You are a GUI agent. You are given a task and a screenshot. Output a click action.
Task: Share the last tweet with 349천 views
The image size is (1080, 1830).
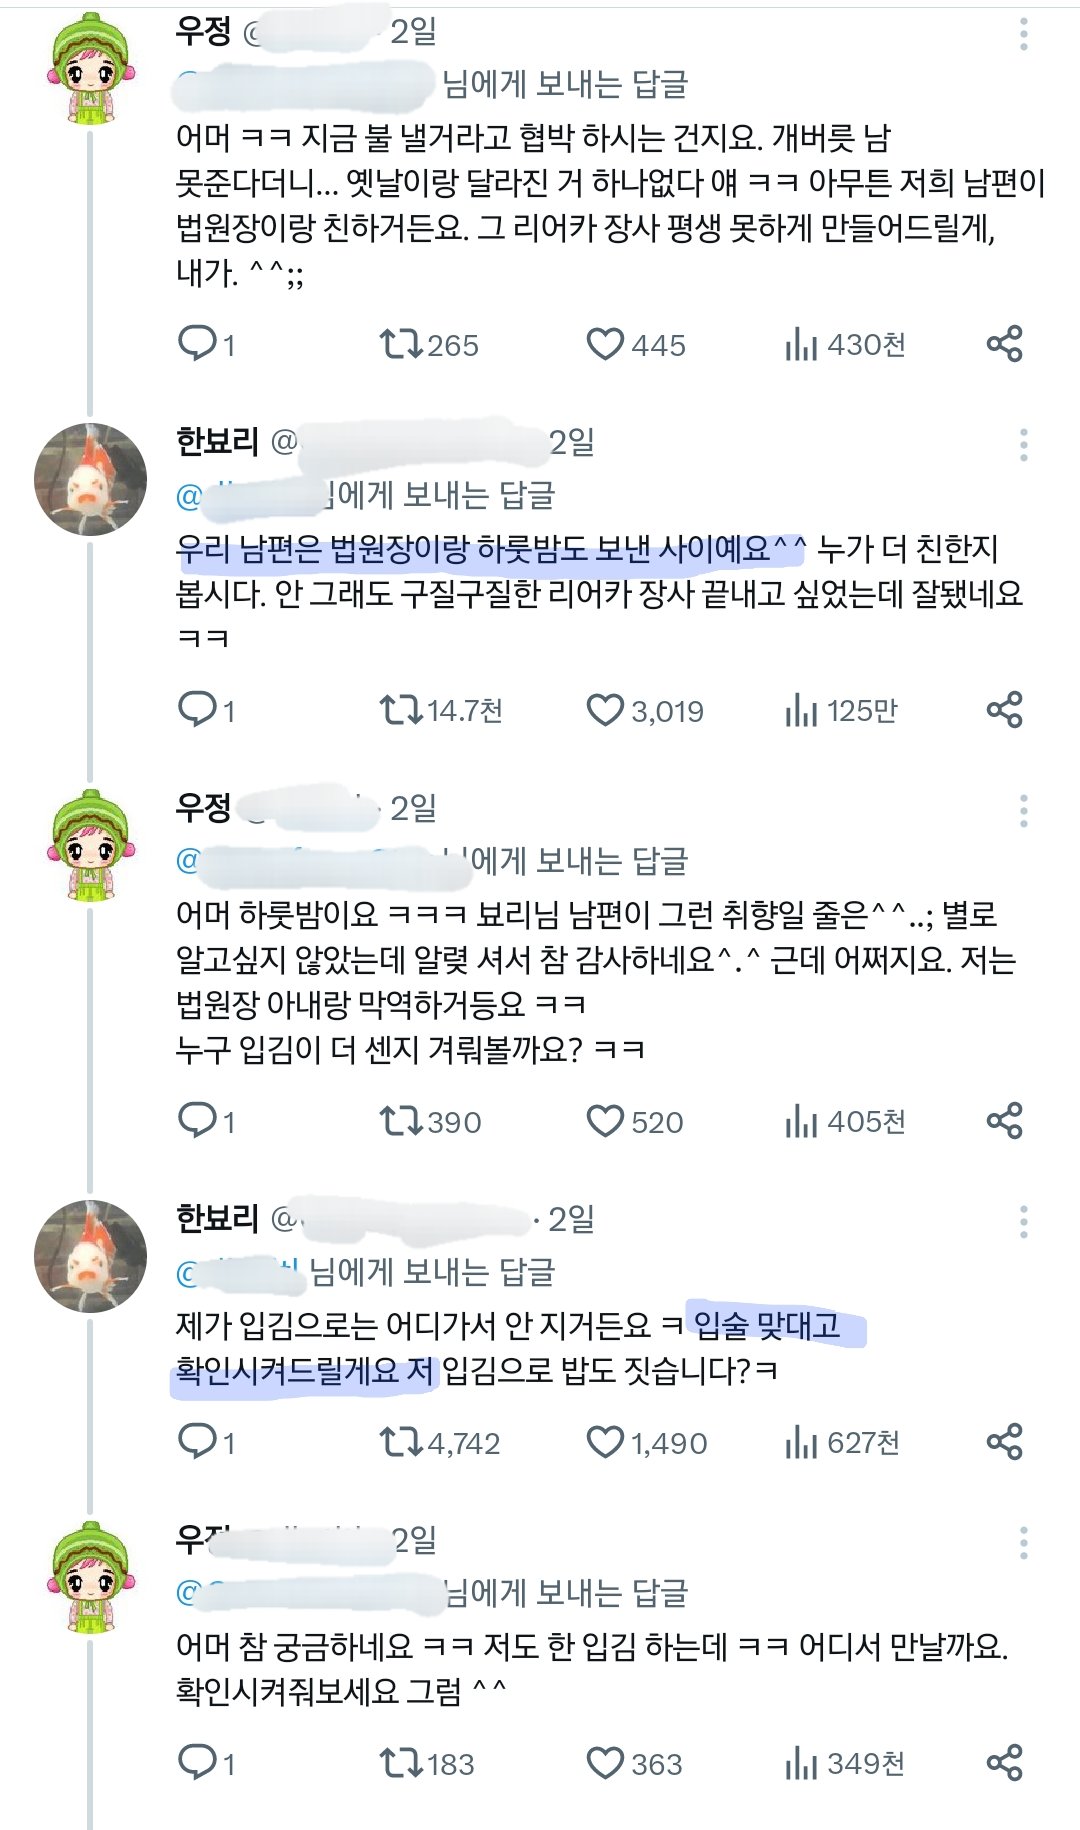pos(1004,1763)
